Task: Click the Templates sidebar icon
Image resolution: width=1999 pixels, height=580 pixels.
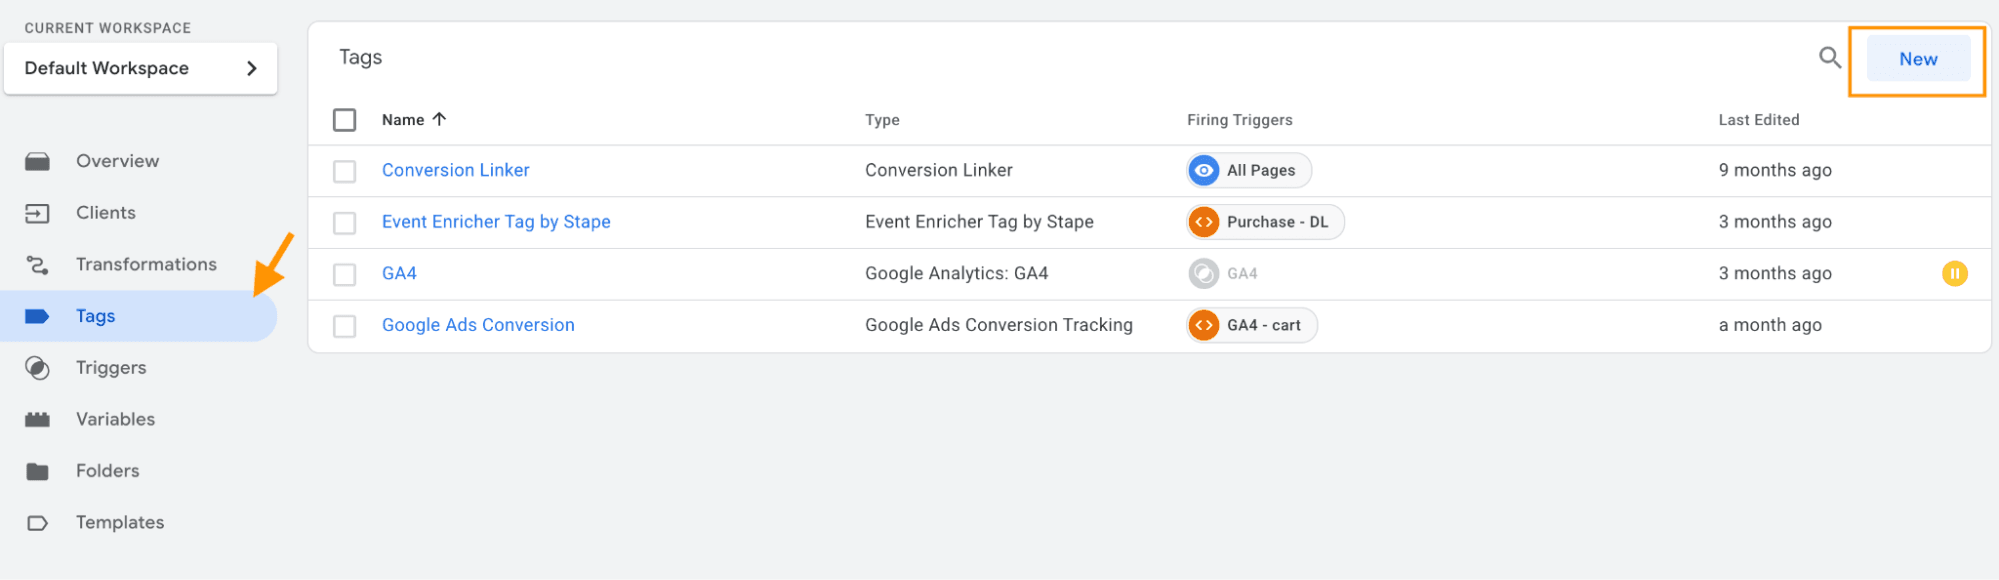Action: click(38, 523)
